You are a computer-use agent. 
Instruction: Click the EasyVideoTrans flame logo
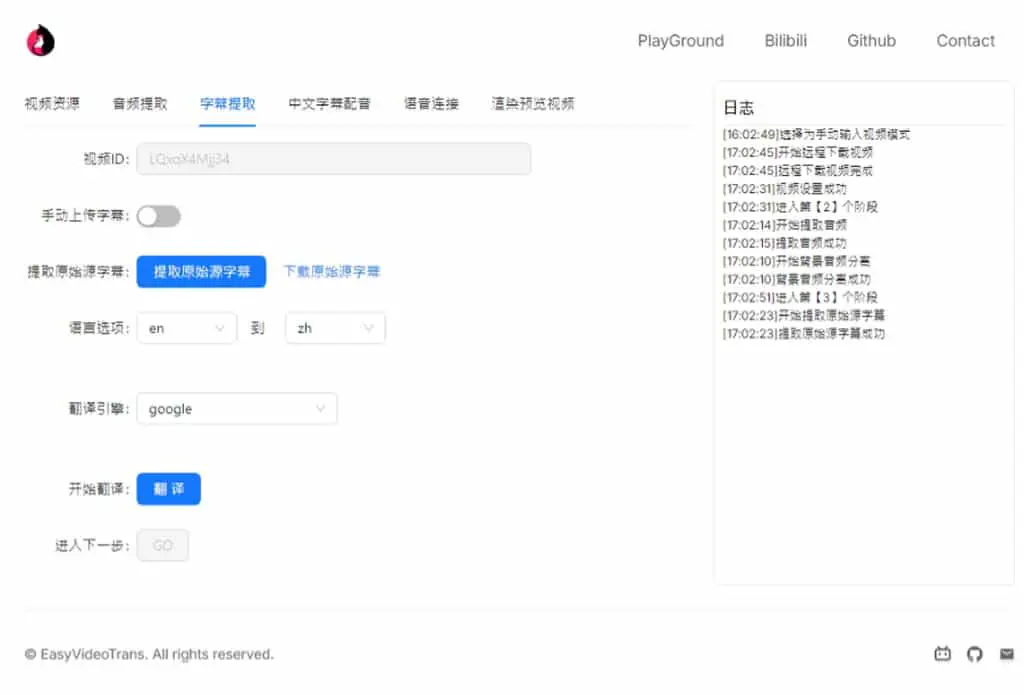click(x=40, y=40)
